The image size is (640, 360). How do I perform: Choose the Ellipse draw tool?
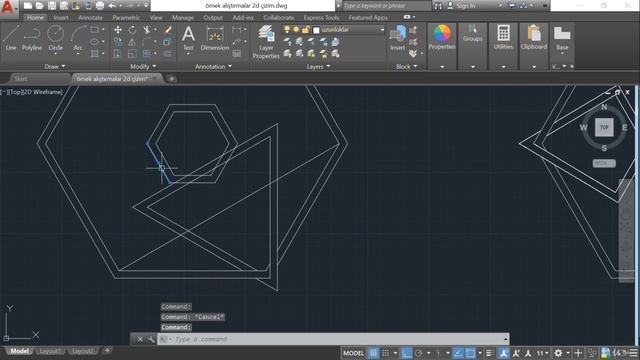pos(94,42)
